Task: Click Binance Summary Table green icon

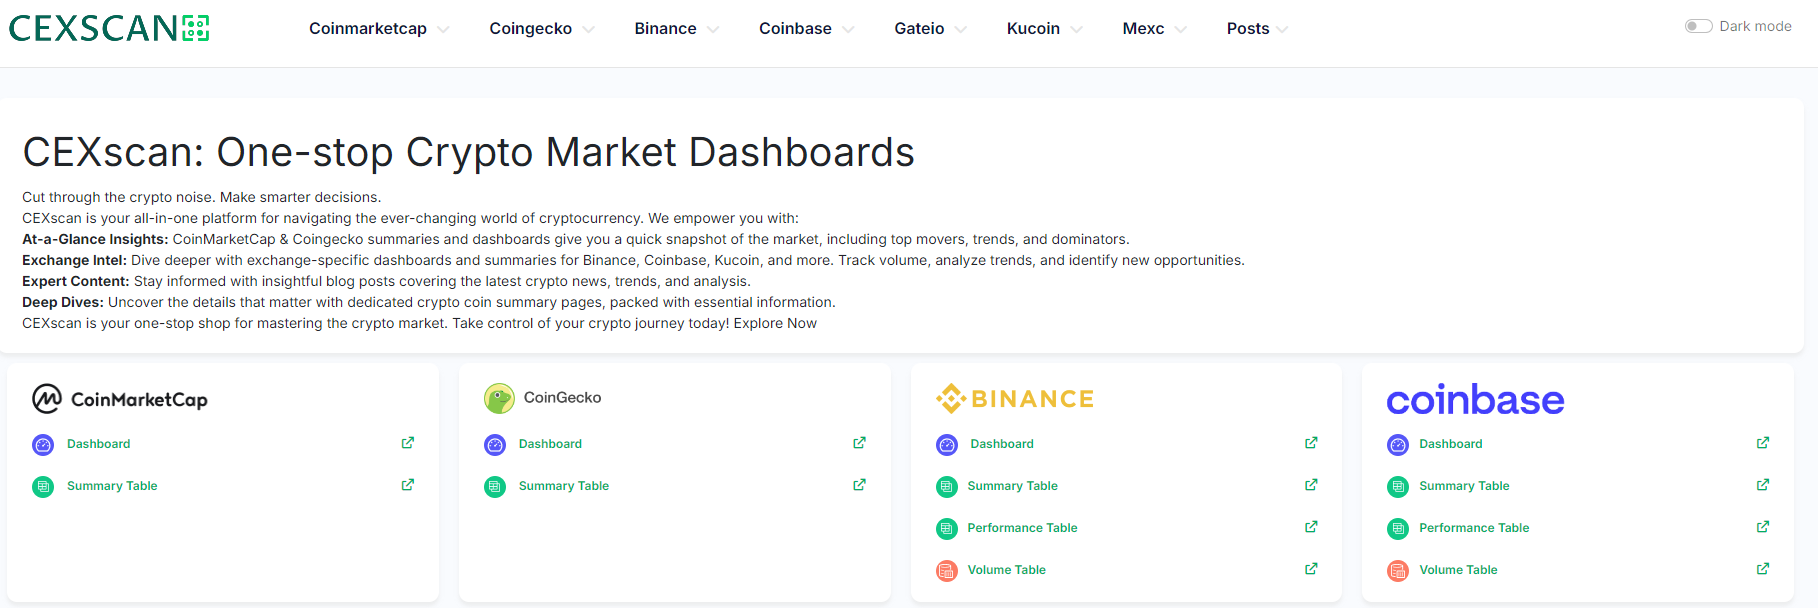Action: (947, 487)
